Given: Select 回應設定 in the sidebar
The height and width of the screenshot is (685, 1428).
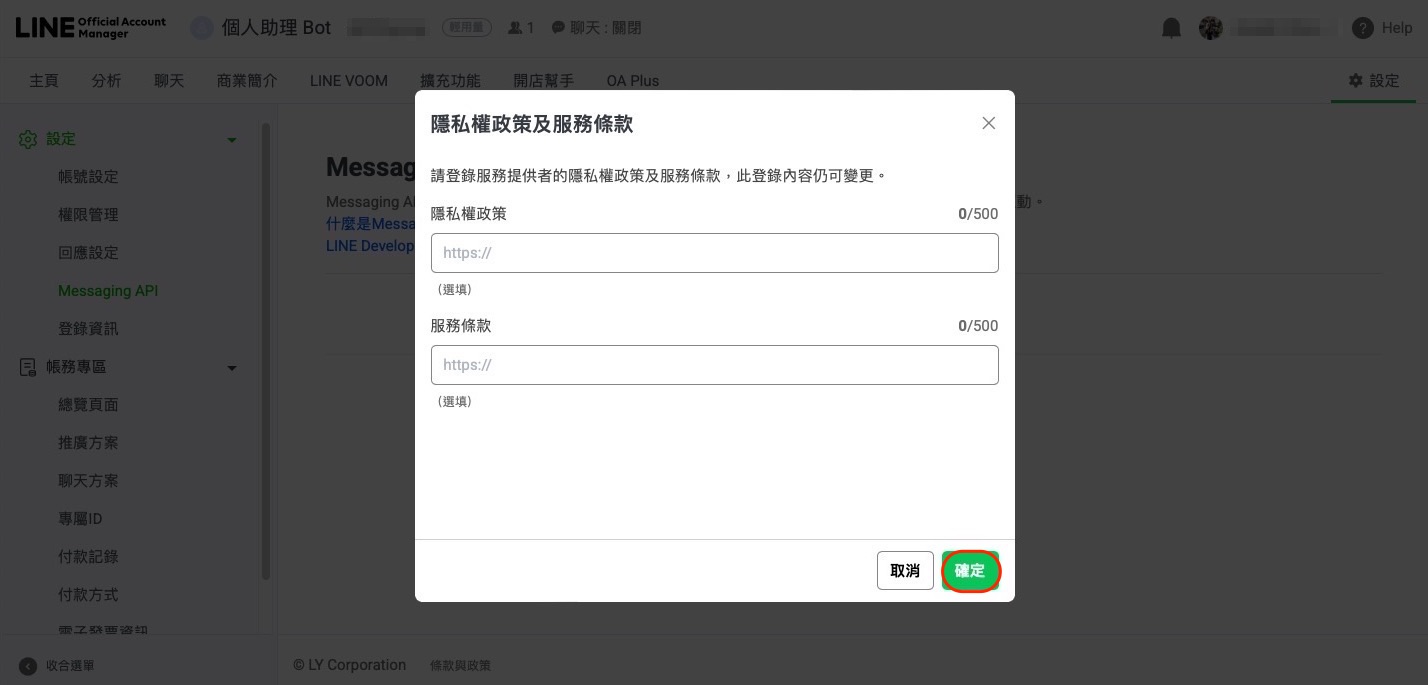Looking at the screenshot, I should [x=88, y=253].
